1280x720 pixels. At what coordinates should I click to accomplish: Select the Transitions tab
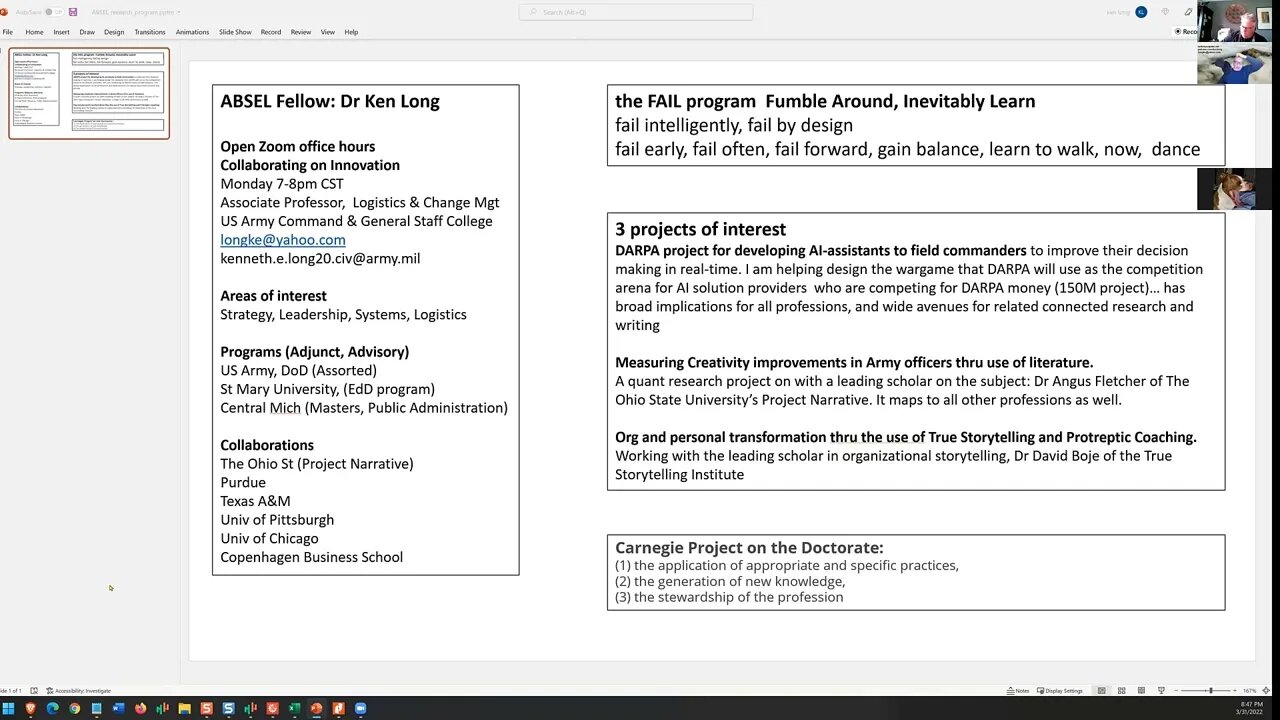coord(150,32)
